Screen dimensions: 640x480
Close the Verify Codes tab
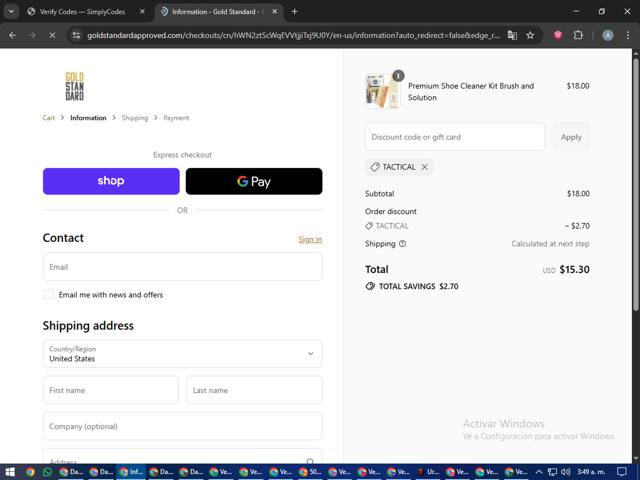(142, 12)
